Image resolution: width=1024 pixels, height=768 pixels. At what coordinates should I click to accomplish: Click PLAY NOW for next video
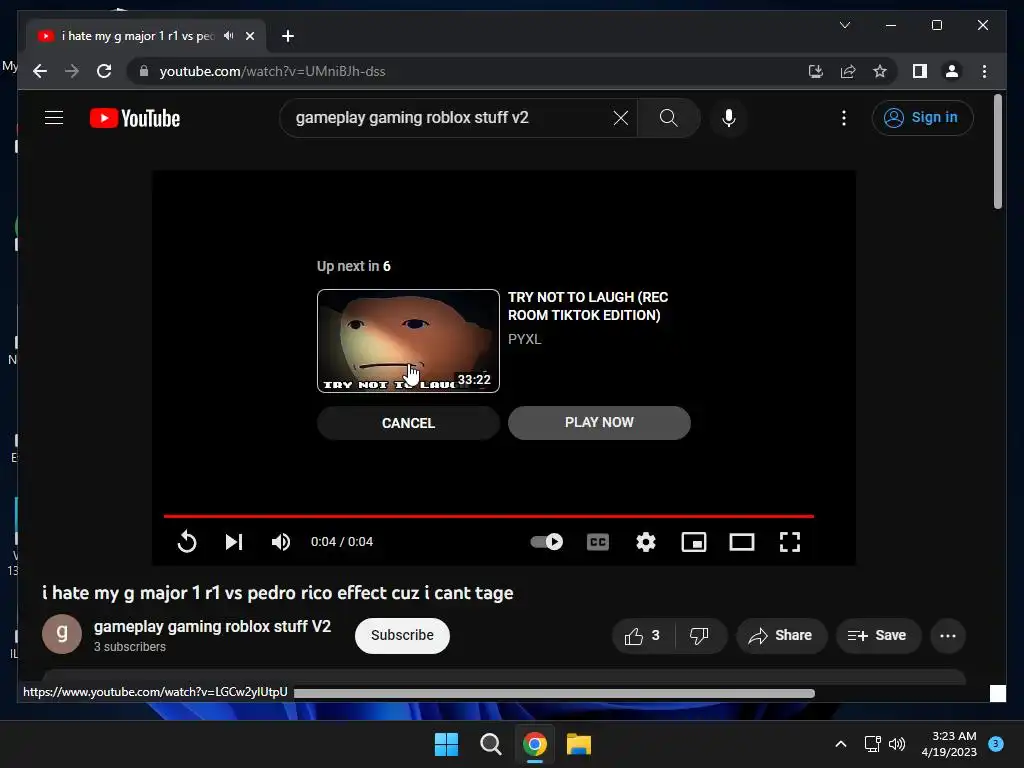click(x=599, y=423)
